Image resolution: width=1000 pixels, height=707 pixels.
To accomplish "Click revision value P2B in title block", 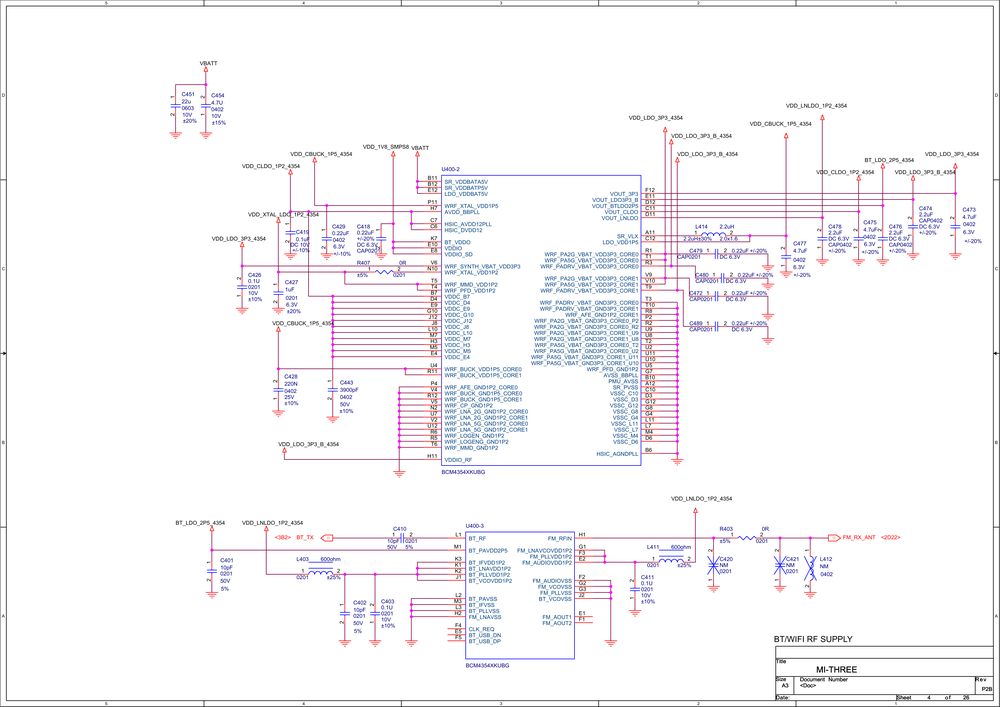I will point(987,689).
